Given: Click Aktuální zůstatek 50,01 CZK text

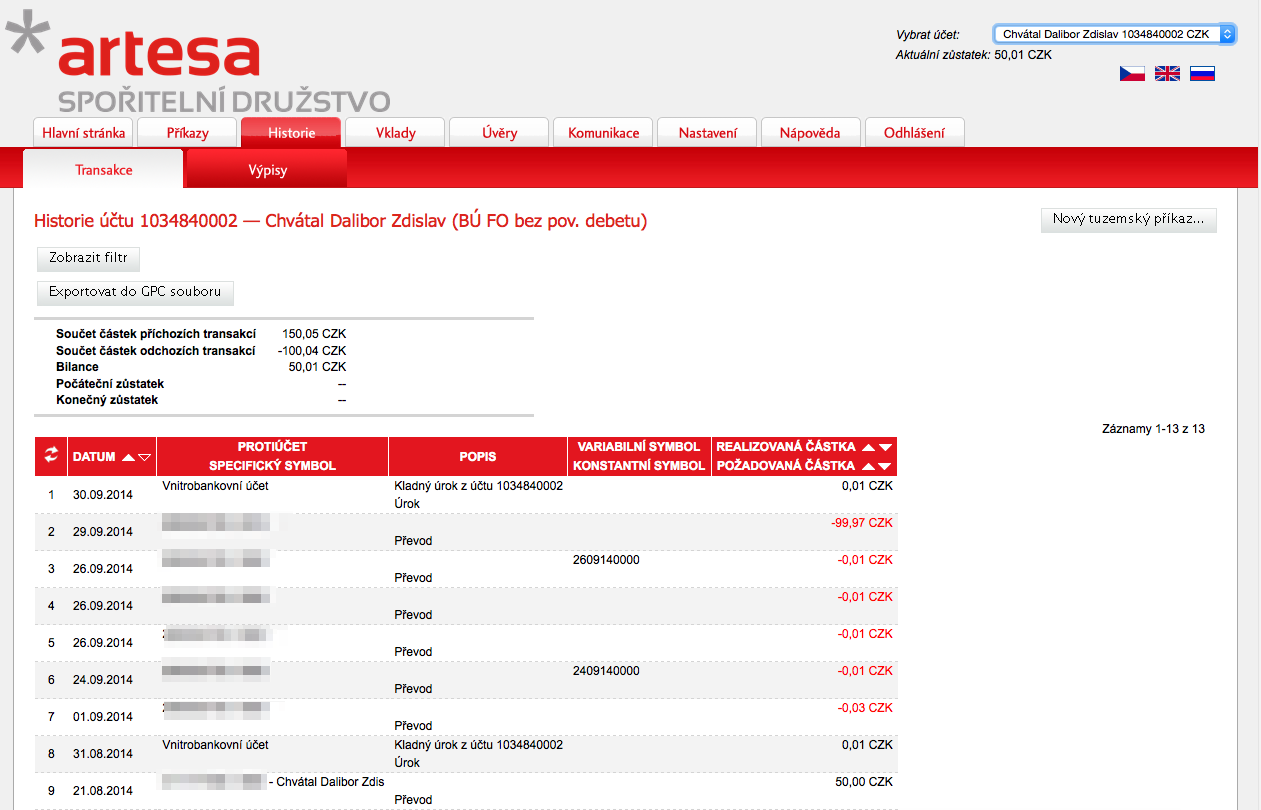Looking at the screenshot, I should (973, 55).
